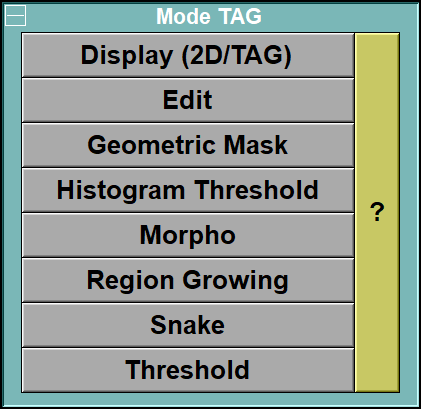This screenshot has height=409, width=421.
Task: Pick the Histogram Threshold entry
Action: pos(188,190)
